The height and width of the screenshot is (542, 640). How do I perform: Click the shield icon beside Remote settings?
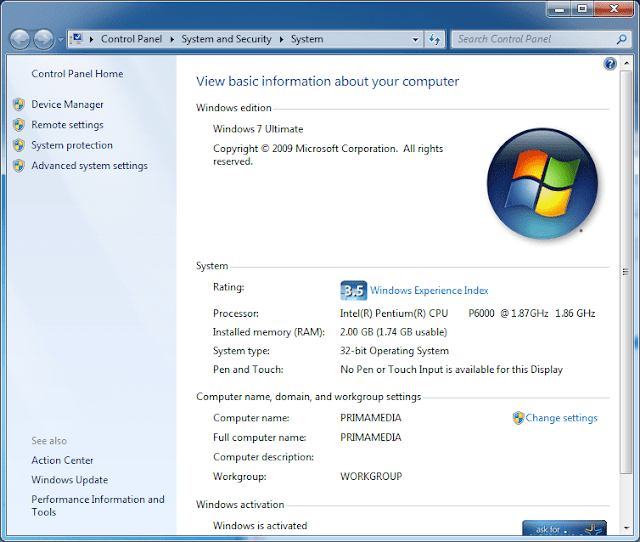(x=18, y=125)
